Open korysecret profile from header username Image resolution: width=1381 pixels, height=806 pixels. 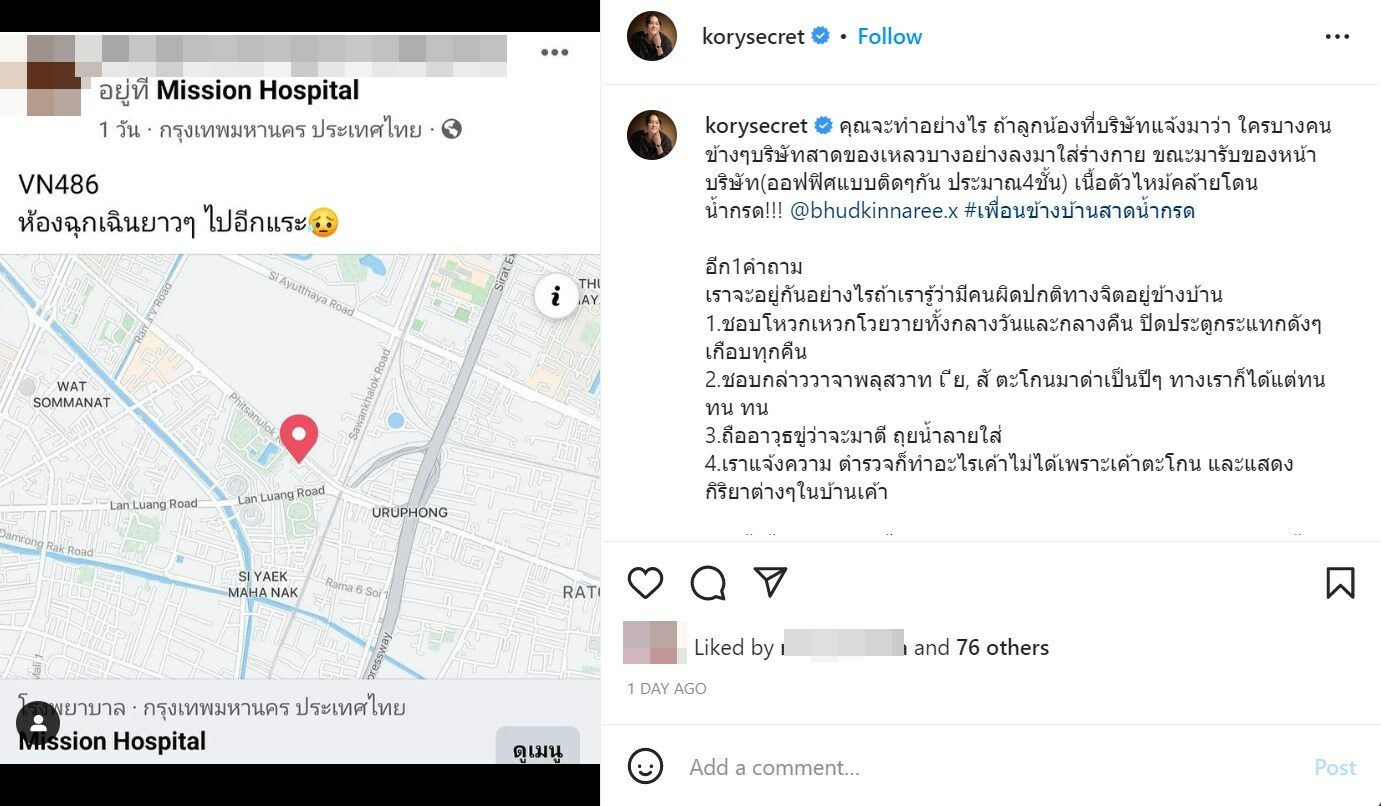[753, 37]
